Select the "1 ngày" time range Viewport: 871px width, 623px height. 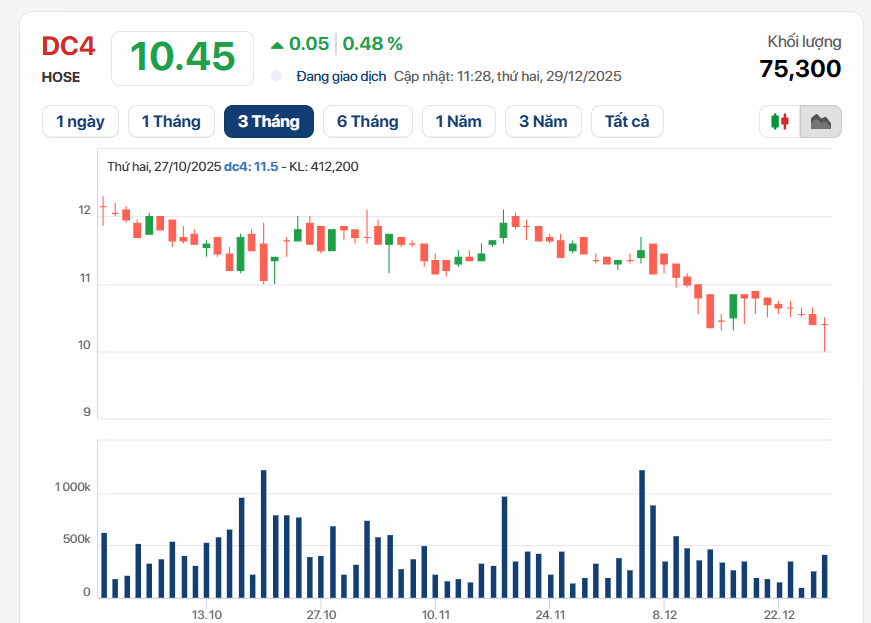click(80, 122)
